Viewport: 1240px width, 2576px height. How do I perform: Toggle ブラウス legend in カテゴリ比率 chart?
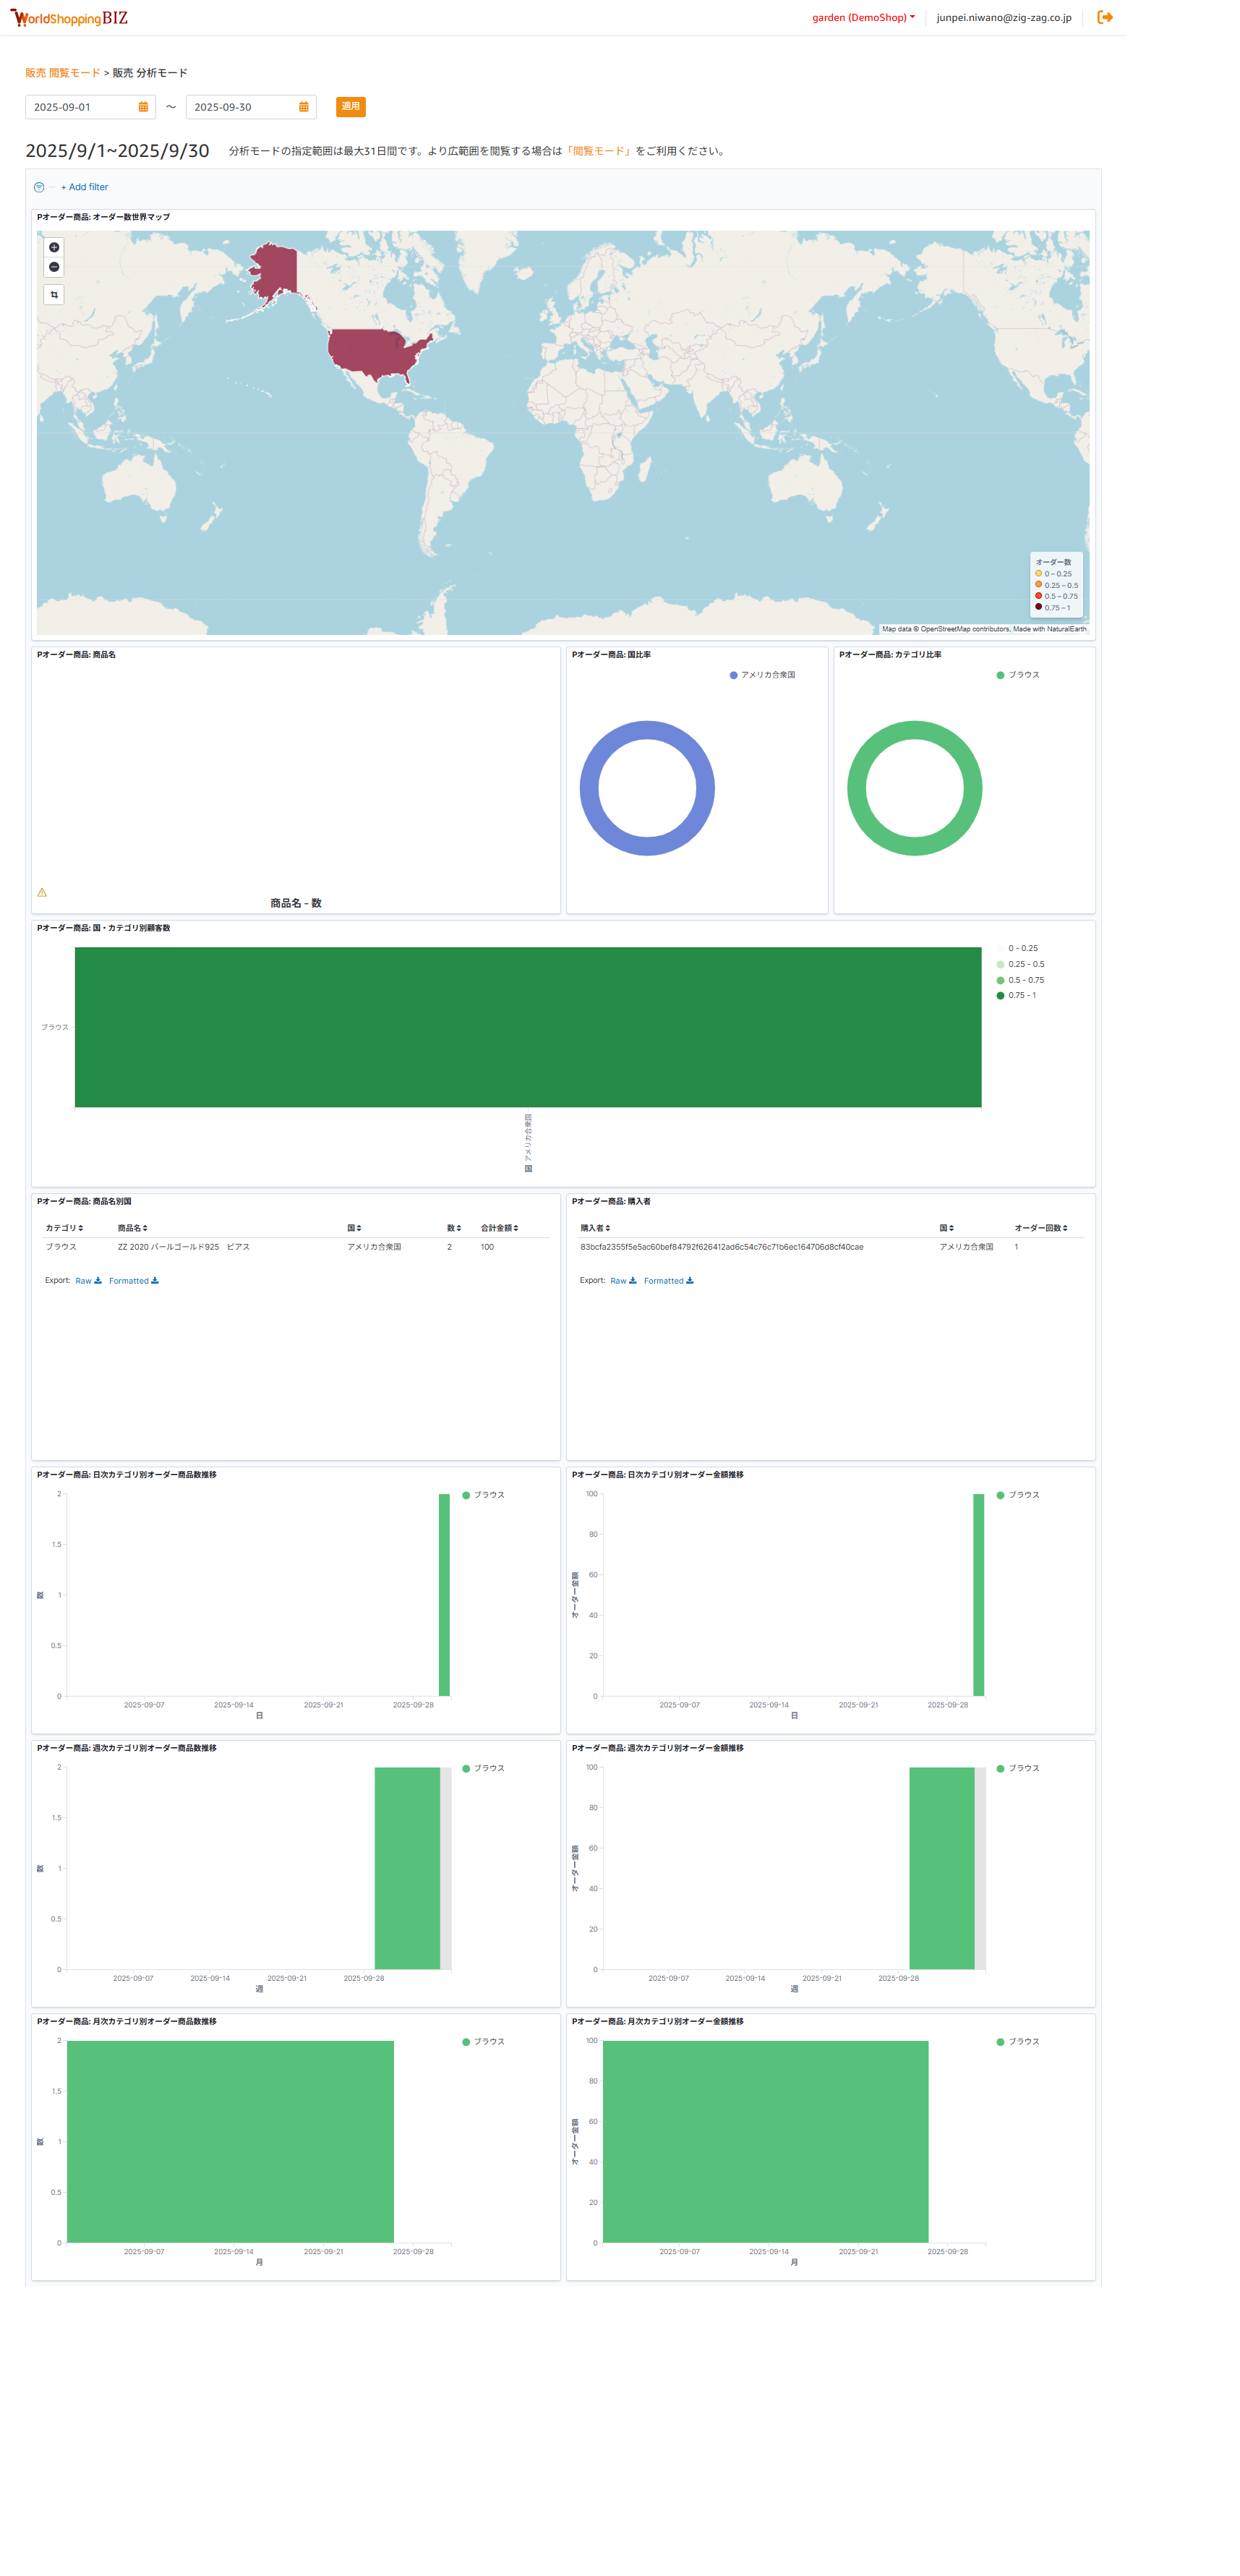tap(1018, 675)
